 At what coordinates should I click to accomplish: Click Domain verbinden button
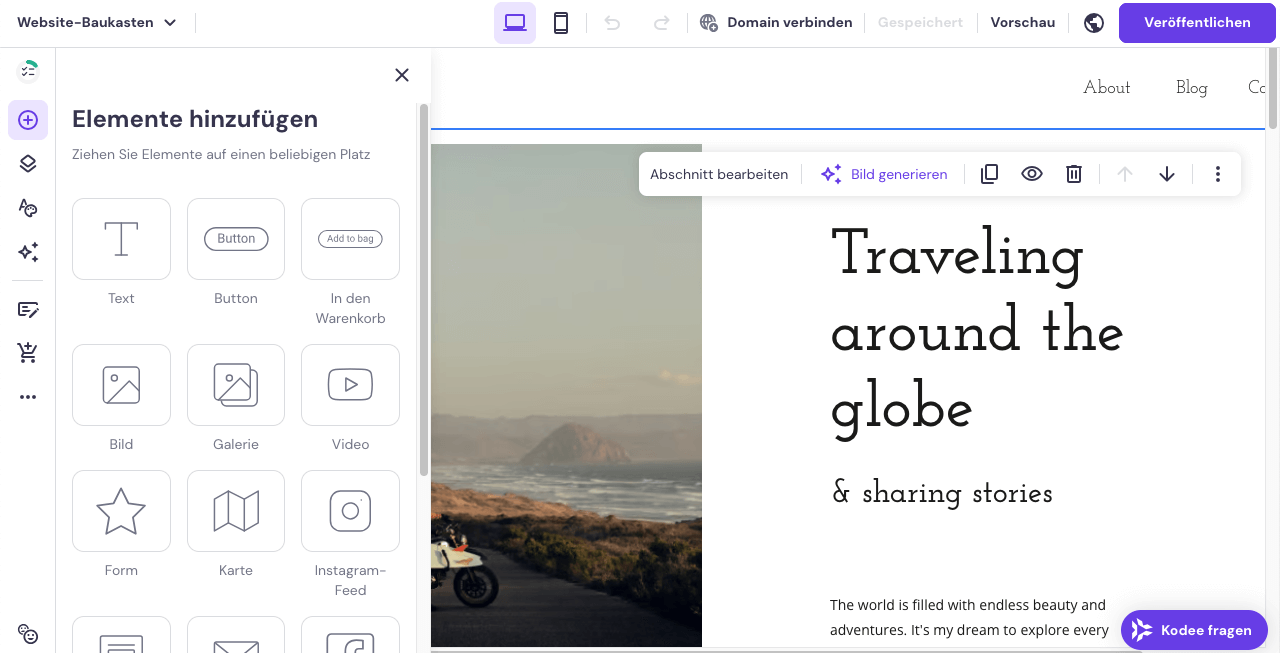pyautogui.click(x=776, y=22)
